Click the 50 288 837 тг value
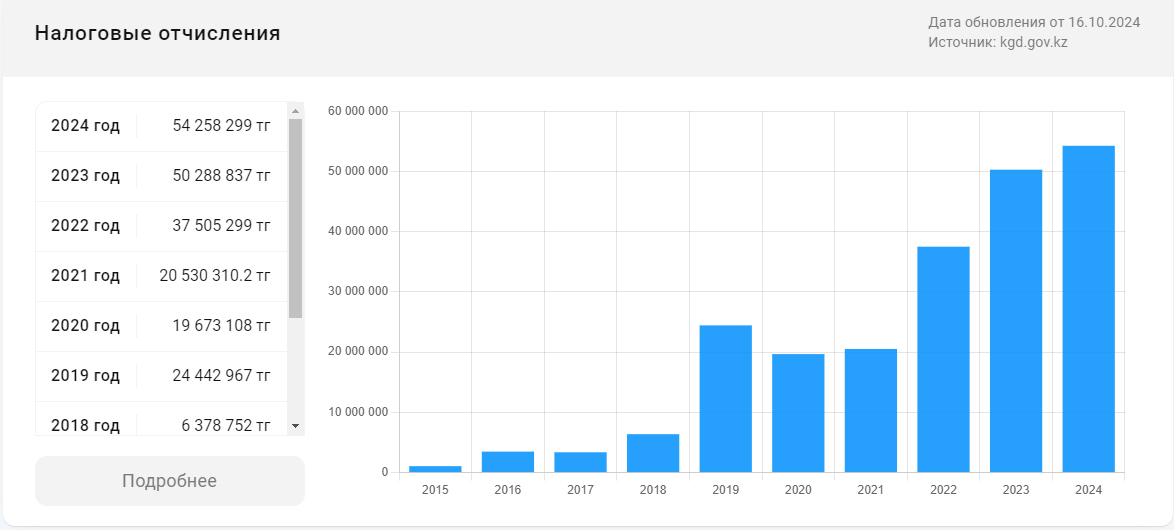The image size is (1174, 530). (222, 176)
